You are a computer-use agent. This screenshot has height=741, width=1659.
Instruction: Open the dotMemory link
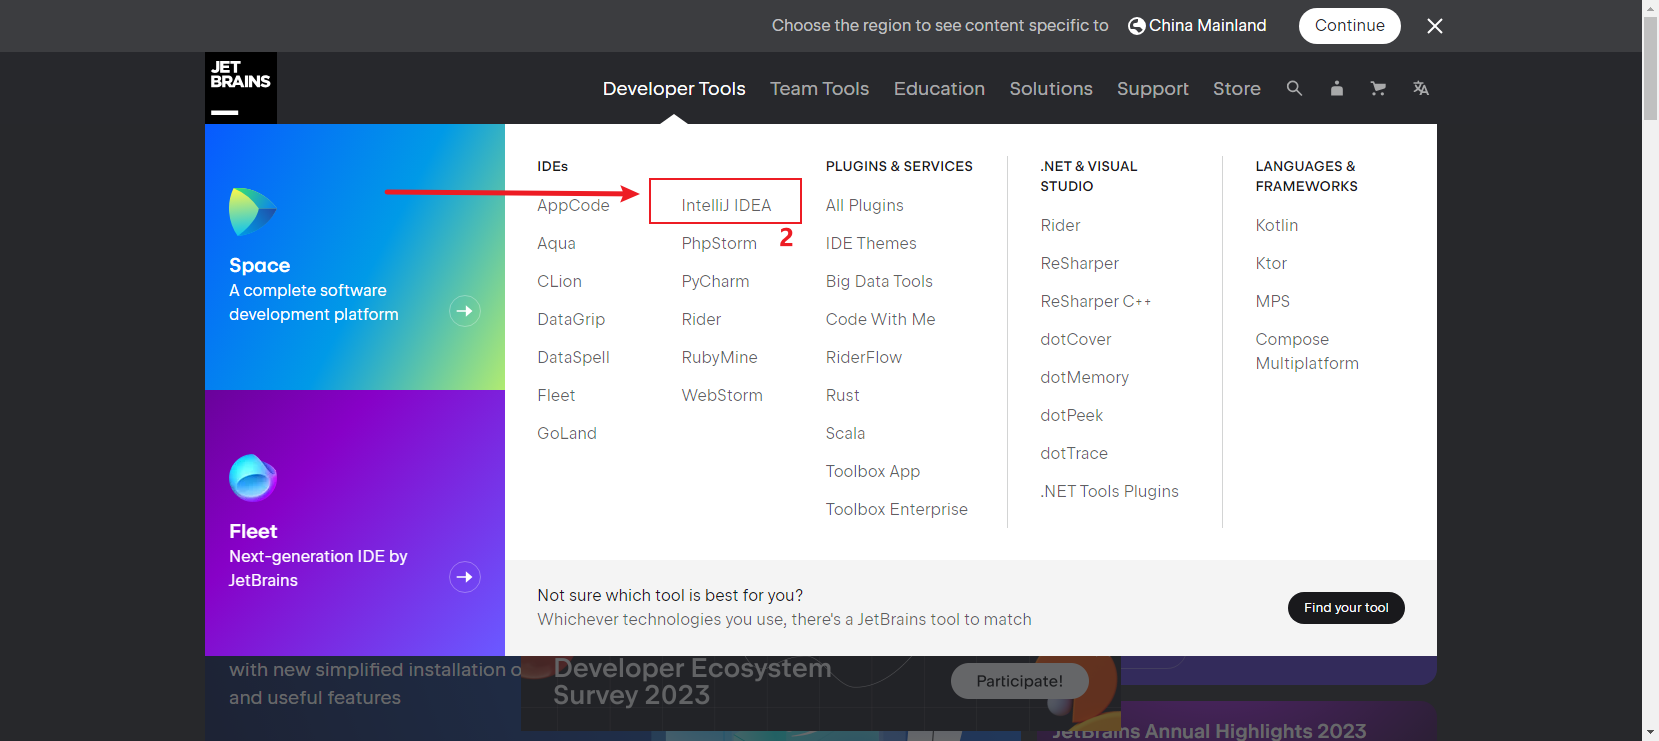click(1084, 377)
